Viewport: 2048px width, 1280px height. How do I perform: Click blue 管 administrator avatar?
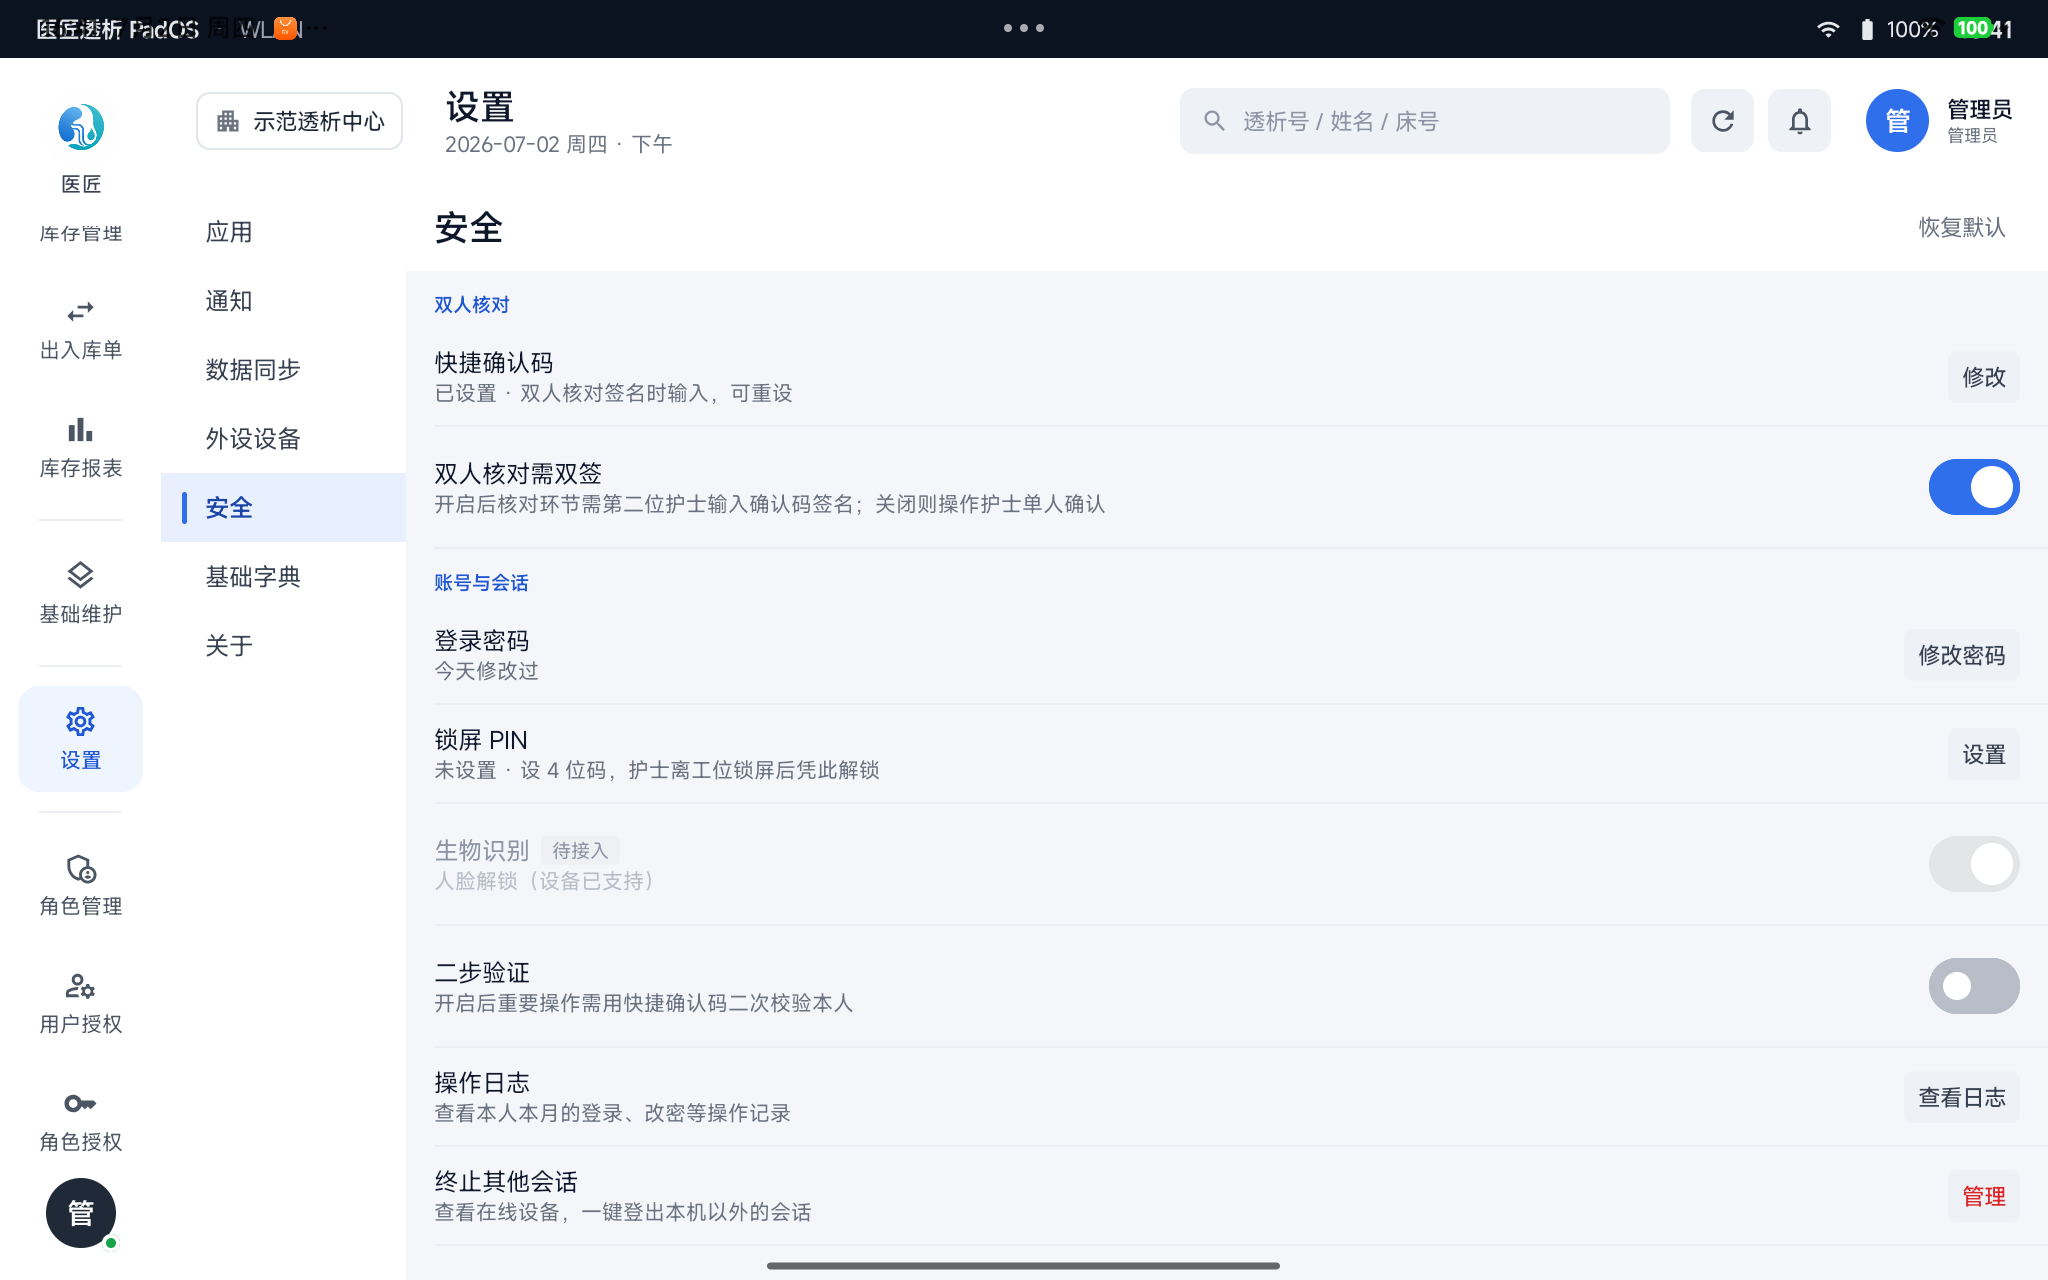click(x=1897, y=121)
